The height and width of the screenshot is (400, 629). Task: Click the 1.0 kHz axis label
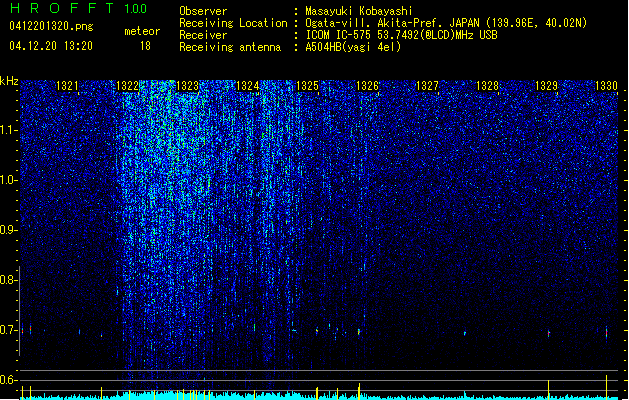[x=8, y=181]
